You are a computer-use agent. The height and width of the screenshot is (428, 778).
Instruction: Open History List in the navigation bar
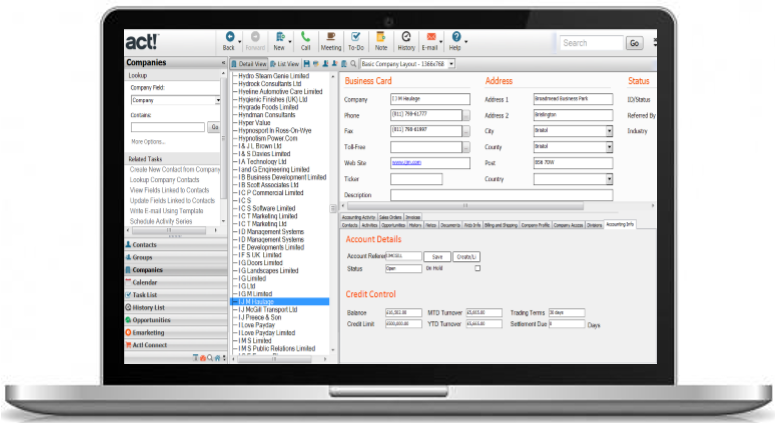click(176, 307)
